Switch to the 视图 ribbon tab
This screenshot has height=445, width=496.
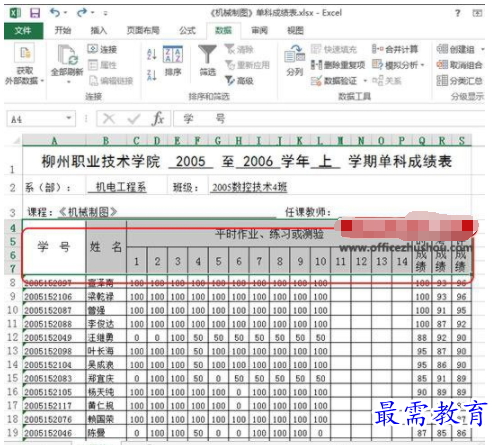(295, 31)
